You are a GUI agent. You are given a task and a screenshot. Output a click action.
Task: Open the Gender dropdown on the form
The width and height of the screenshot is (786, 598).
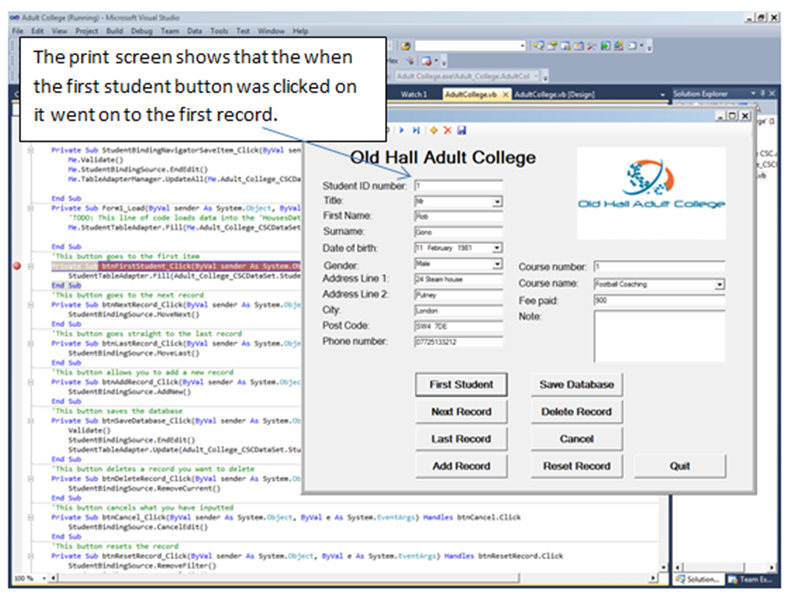497,264
